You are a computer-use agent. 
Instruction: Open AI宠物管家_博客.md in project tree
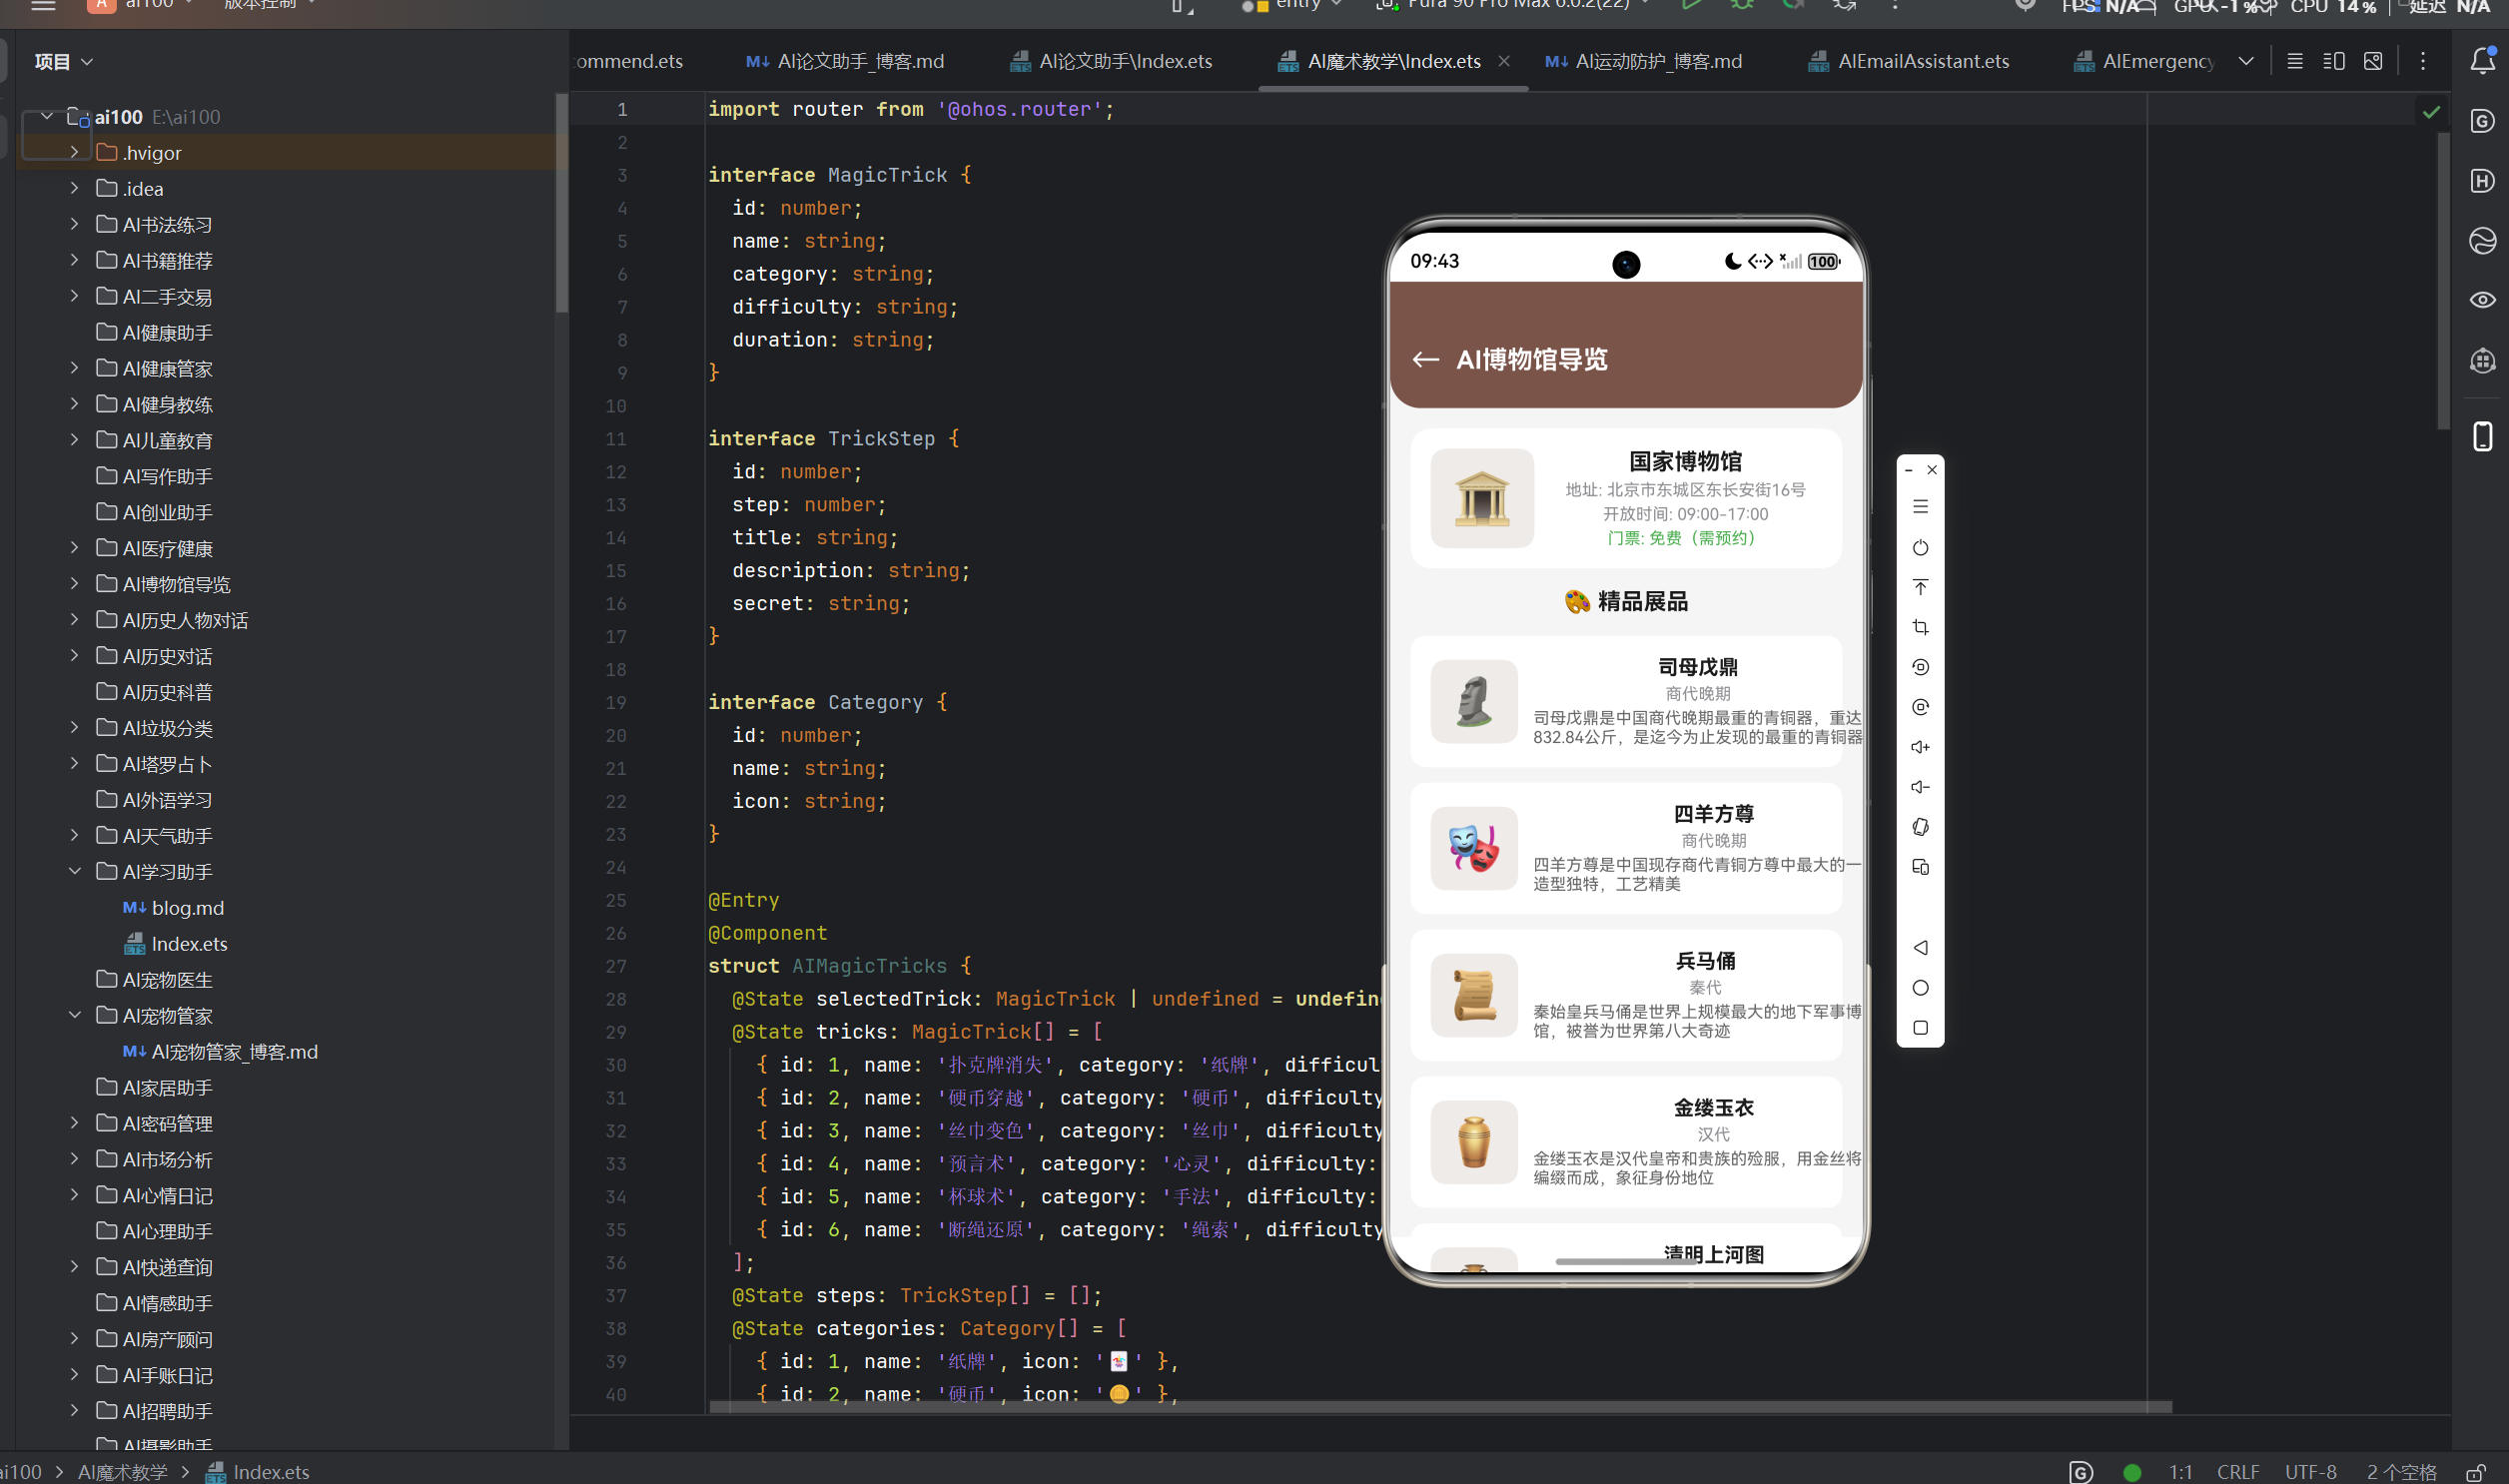221,1052
